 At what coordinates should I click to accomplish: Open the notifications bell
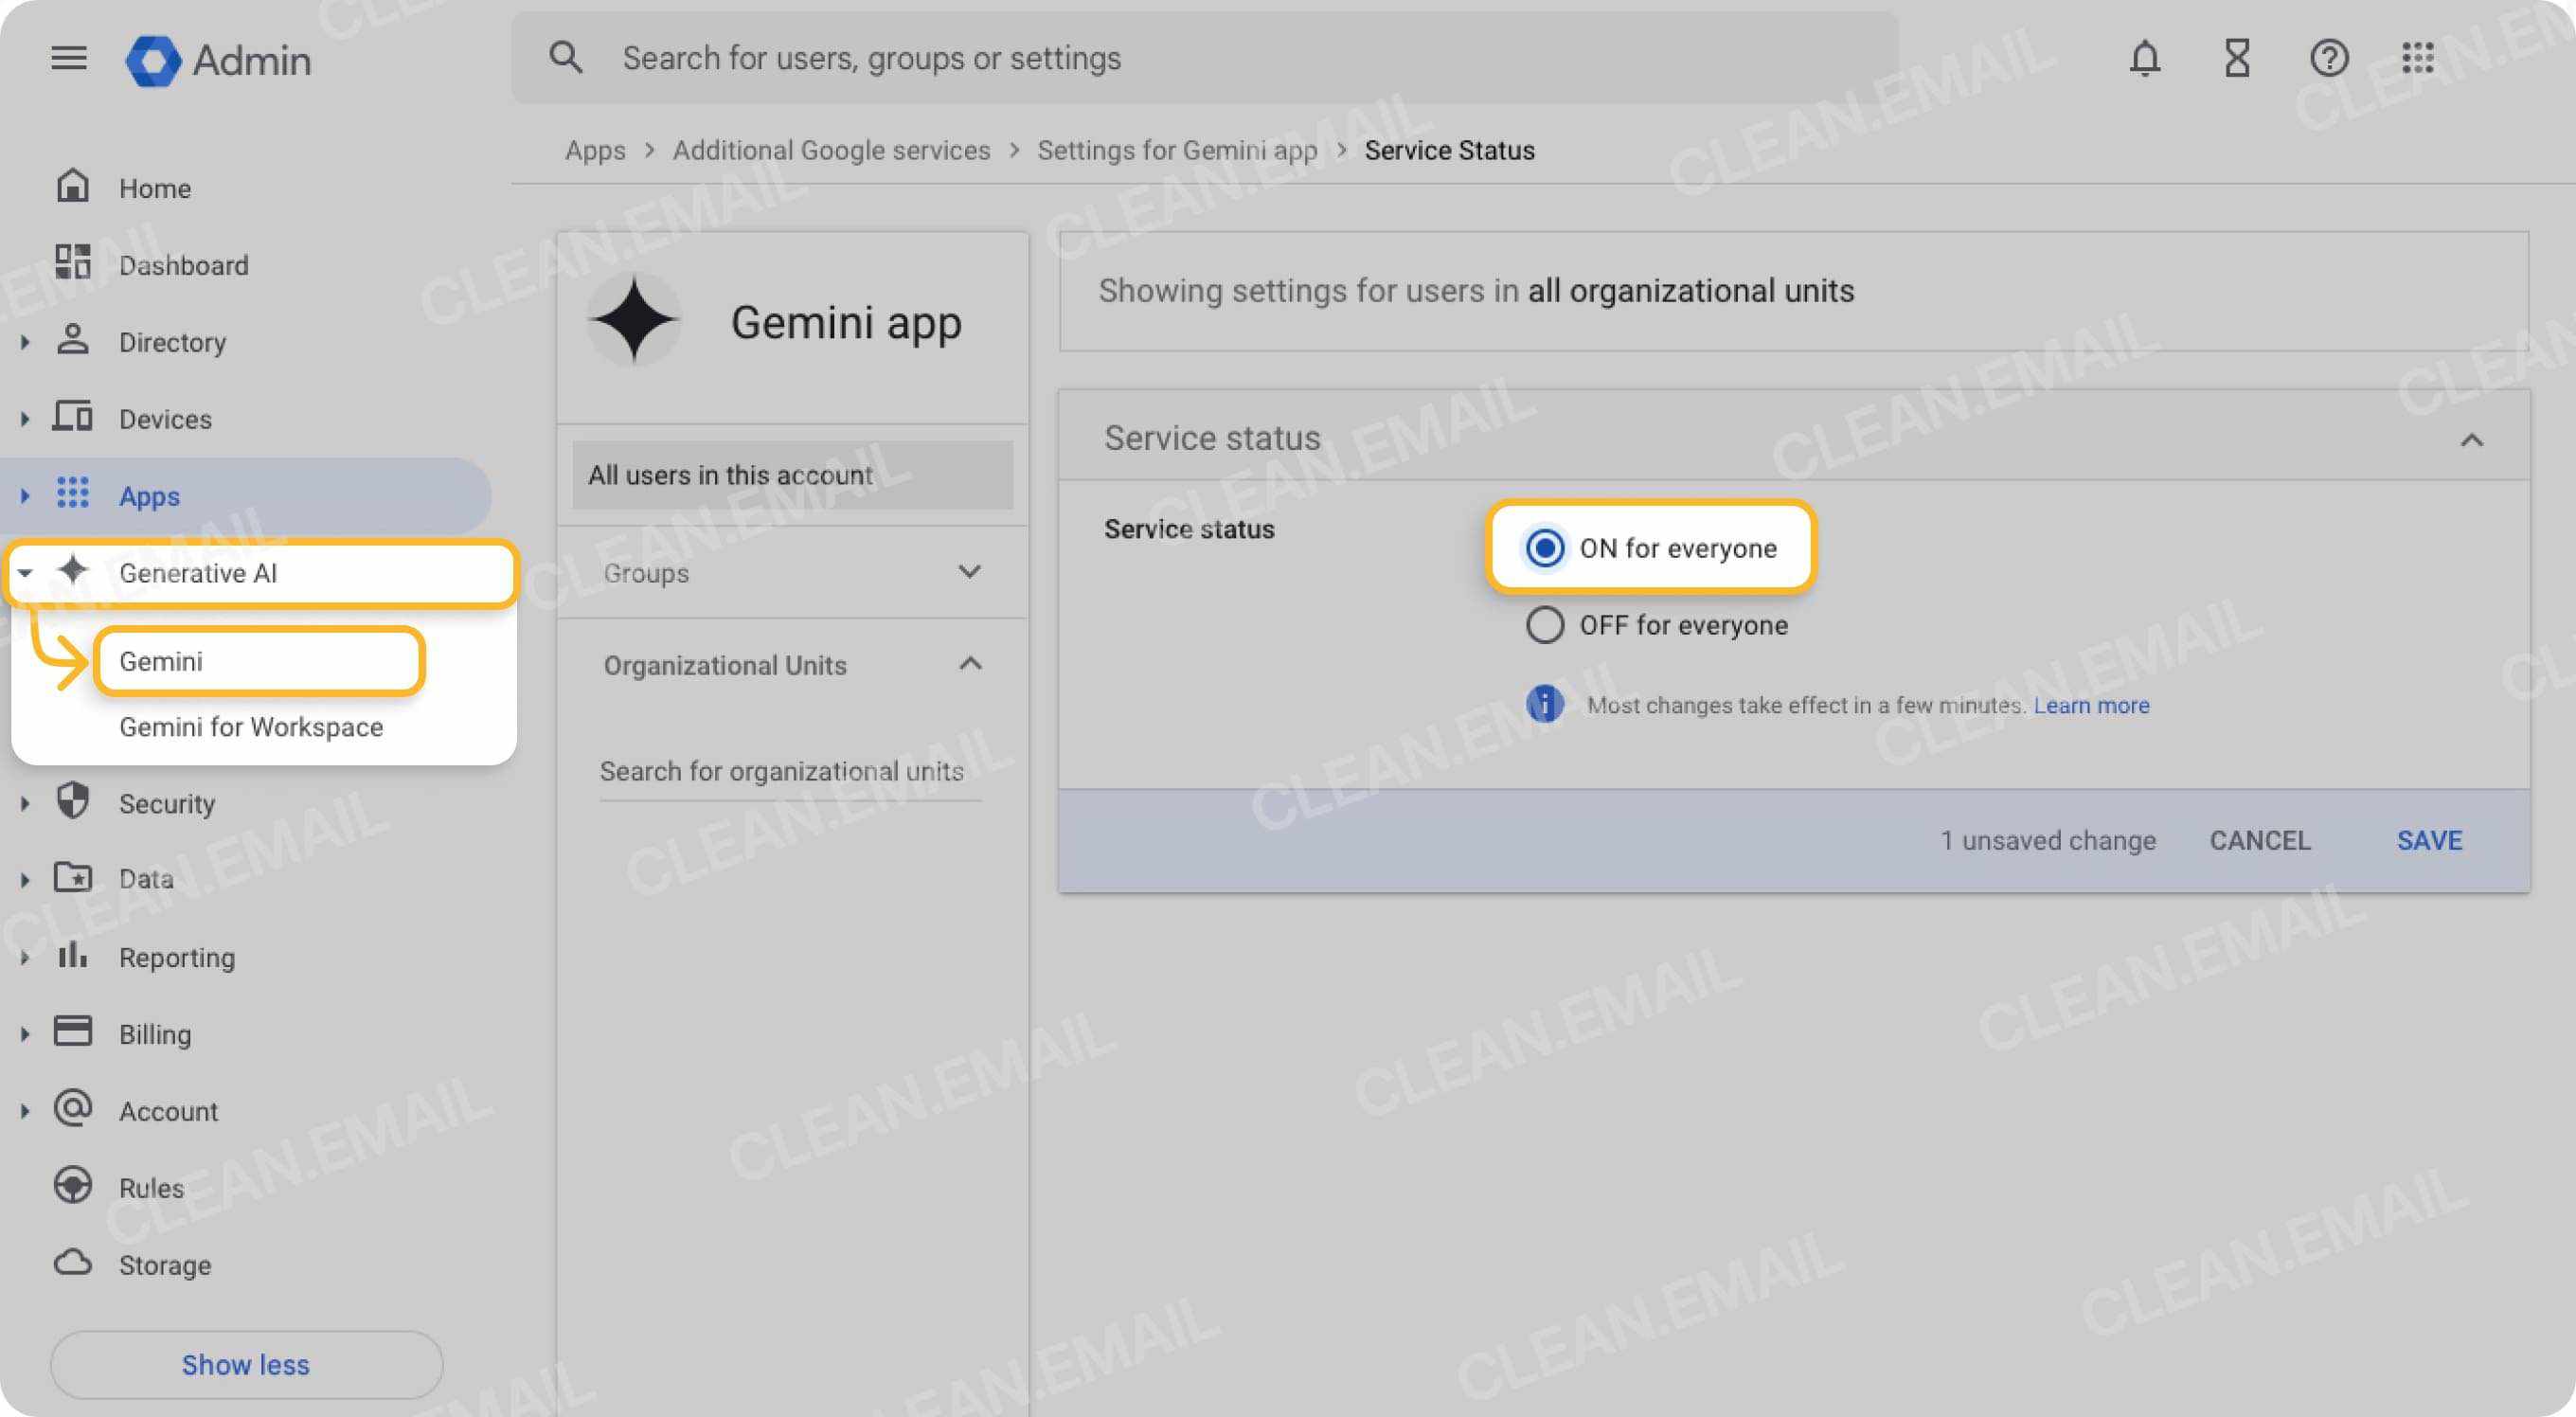pyautogui.click(x=2145, y=58)
